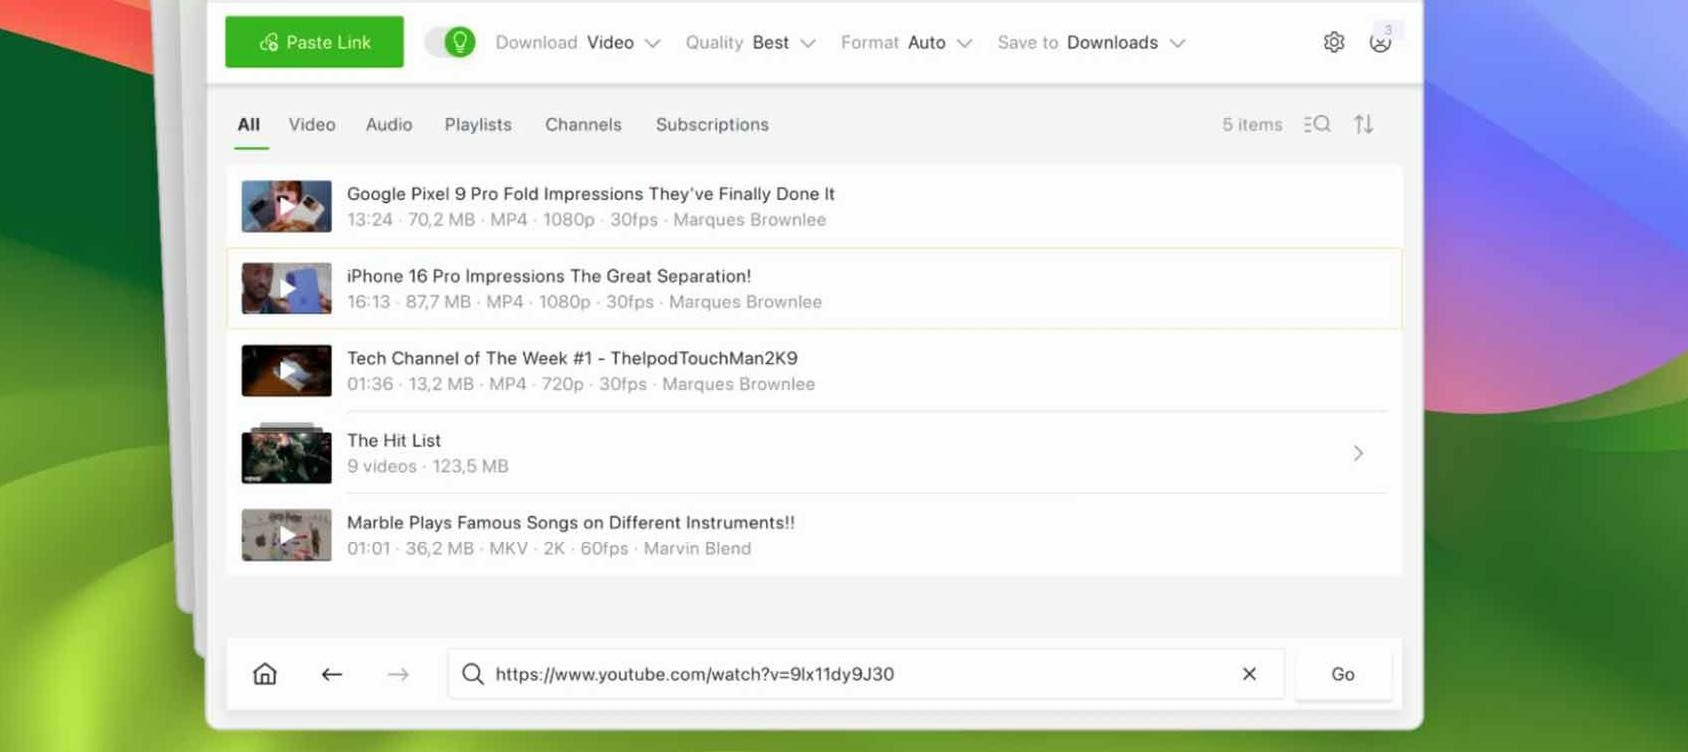Select The Hit List title text
Screen dimensions: 1688x752
(394, 440)
